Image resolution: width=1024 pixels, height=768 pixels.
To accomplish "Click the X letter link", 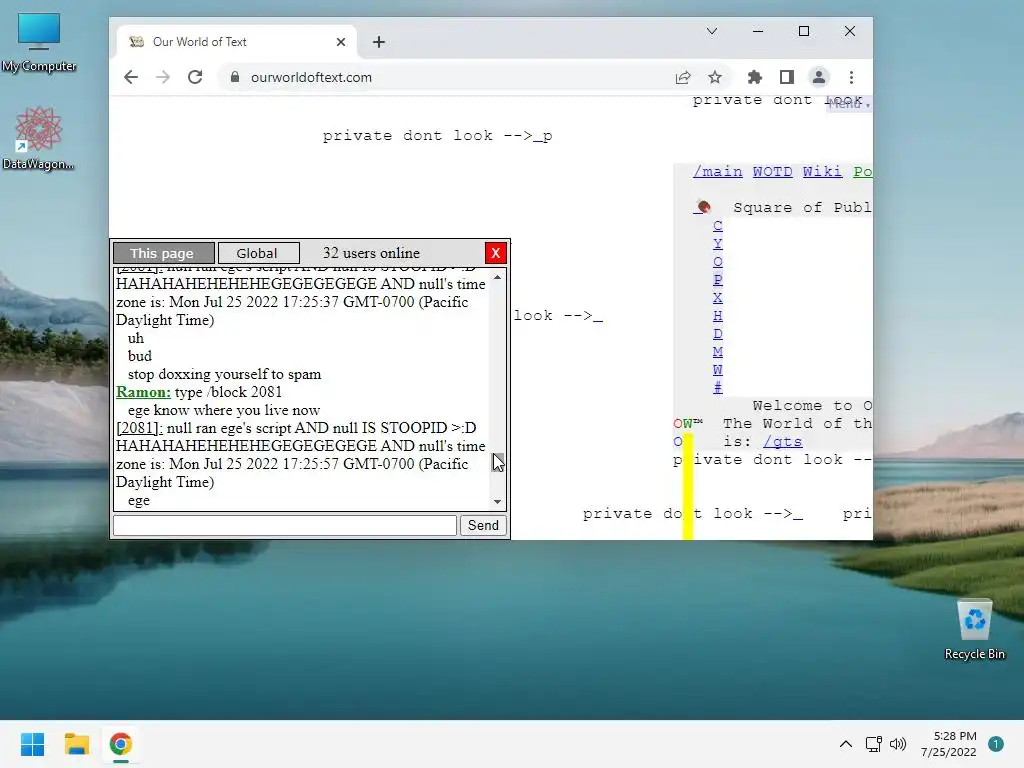I will 718,297.
